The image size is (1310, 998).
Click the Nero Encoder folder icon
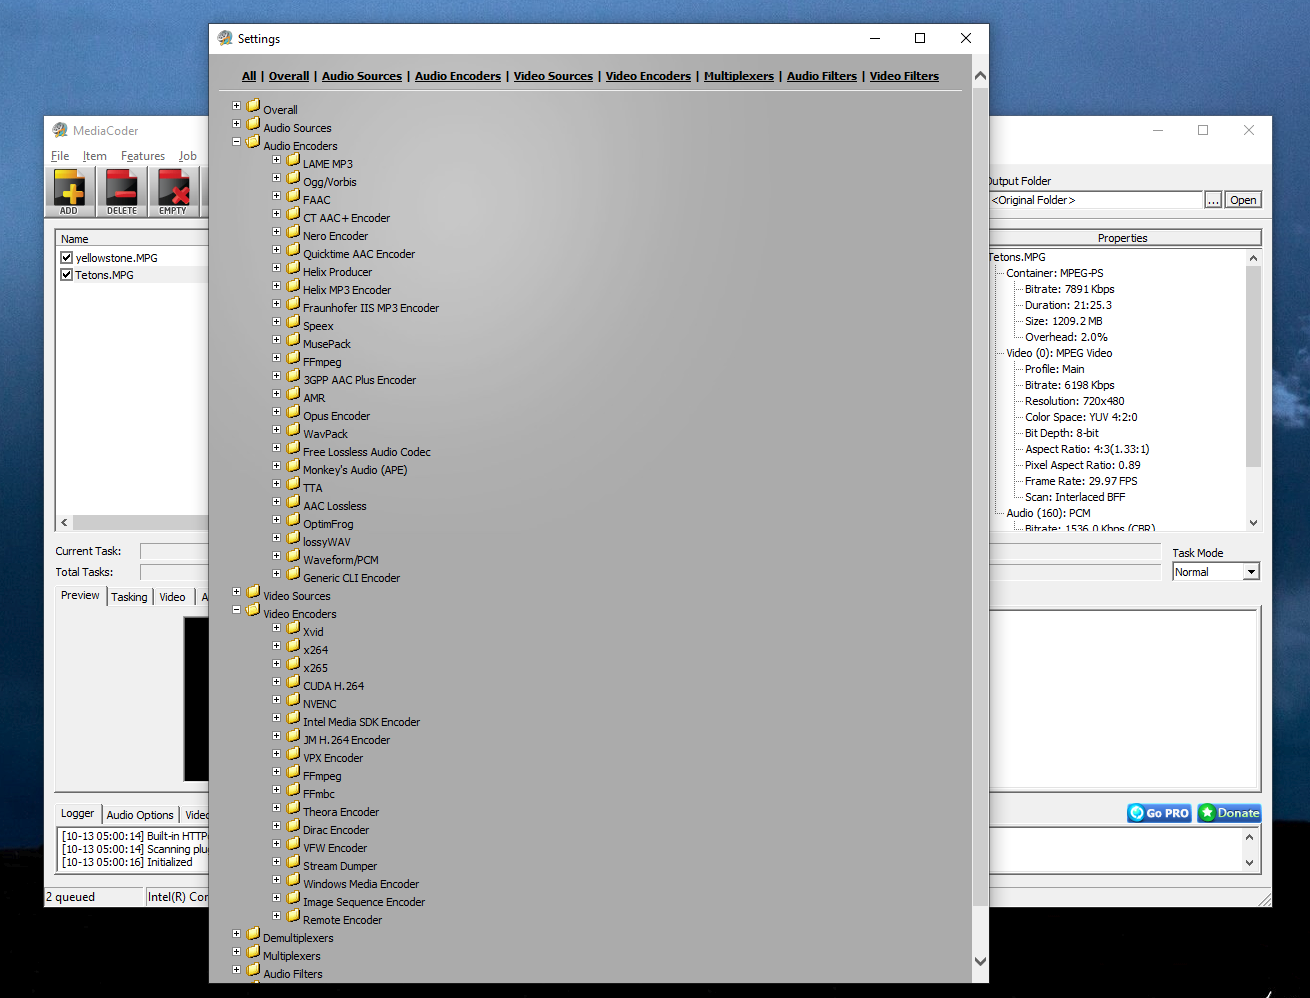tap(293, 232)
